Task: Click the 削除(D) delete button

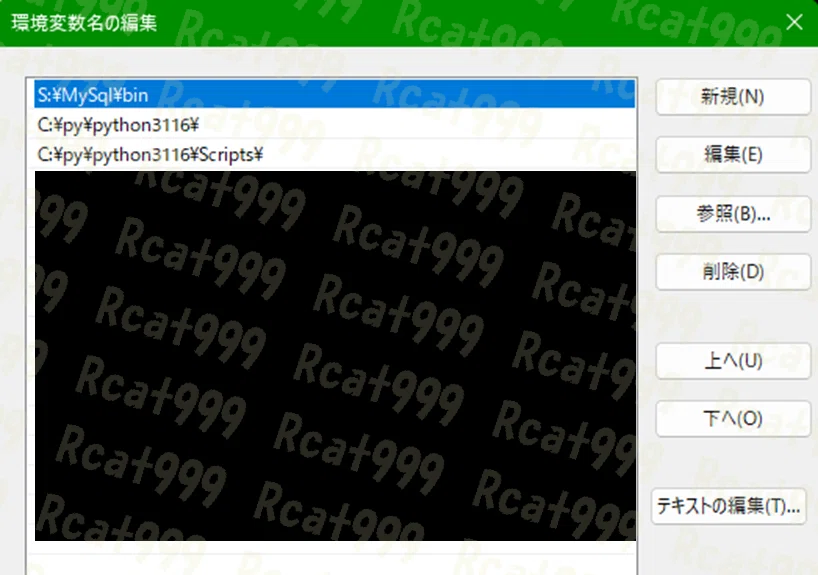Action: click(733, 271)
